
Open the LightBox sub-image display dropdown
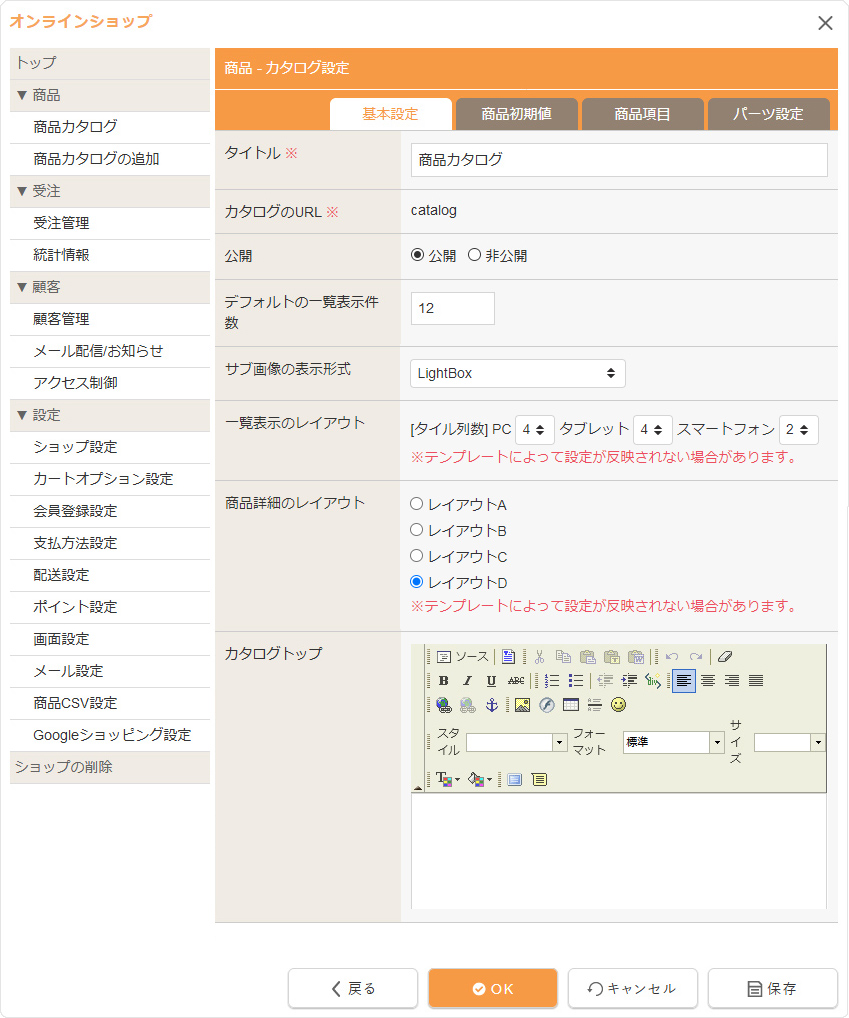pos(518,373)
